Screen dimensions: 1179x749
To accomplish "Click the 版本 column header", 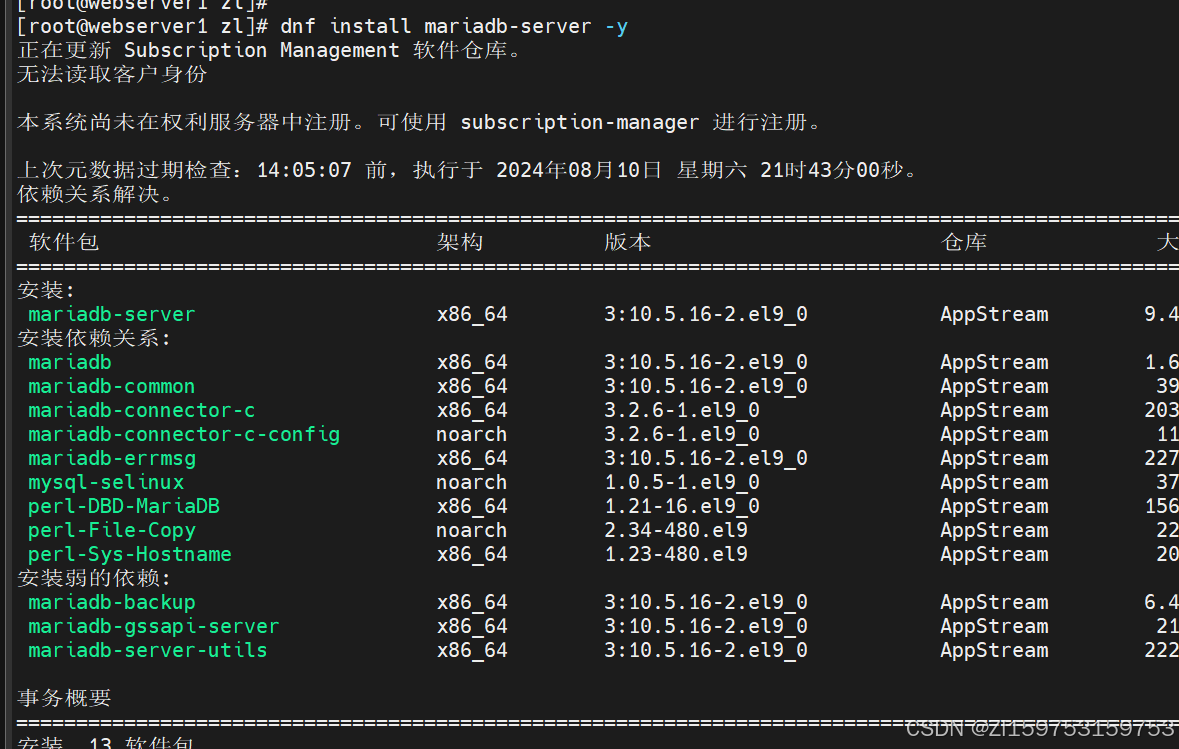I will point(628,242).
